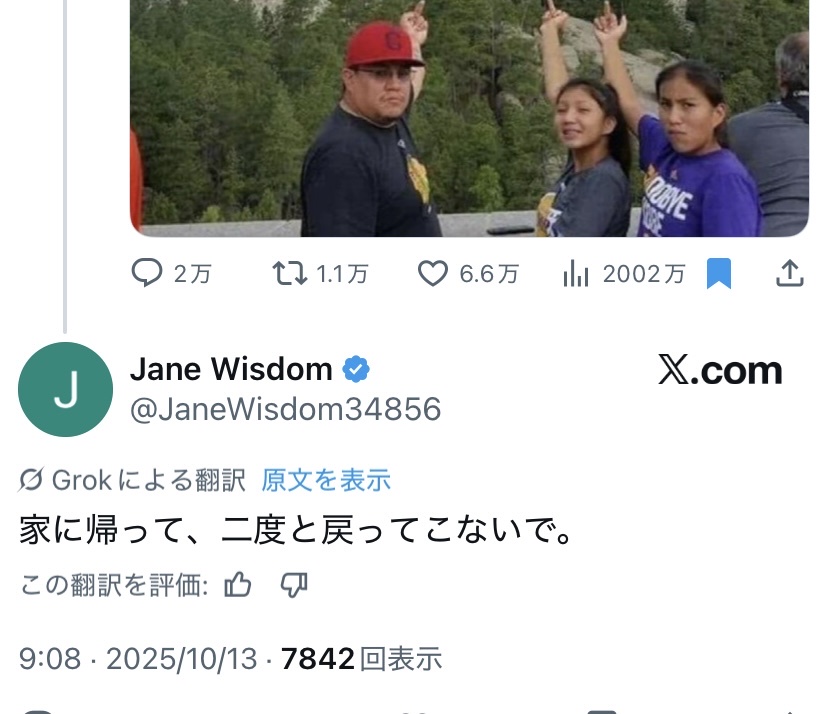The height and width of the screenshot is (714, 828).
Task: Tap the blue verified badge
Action: pos(356,369)
